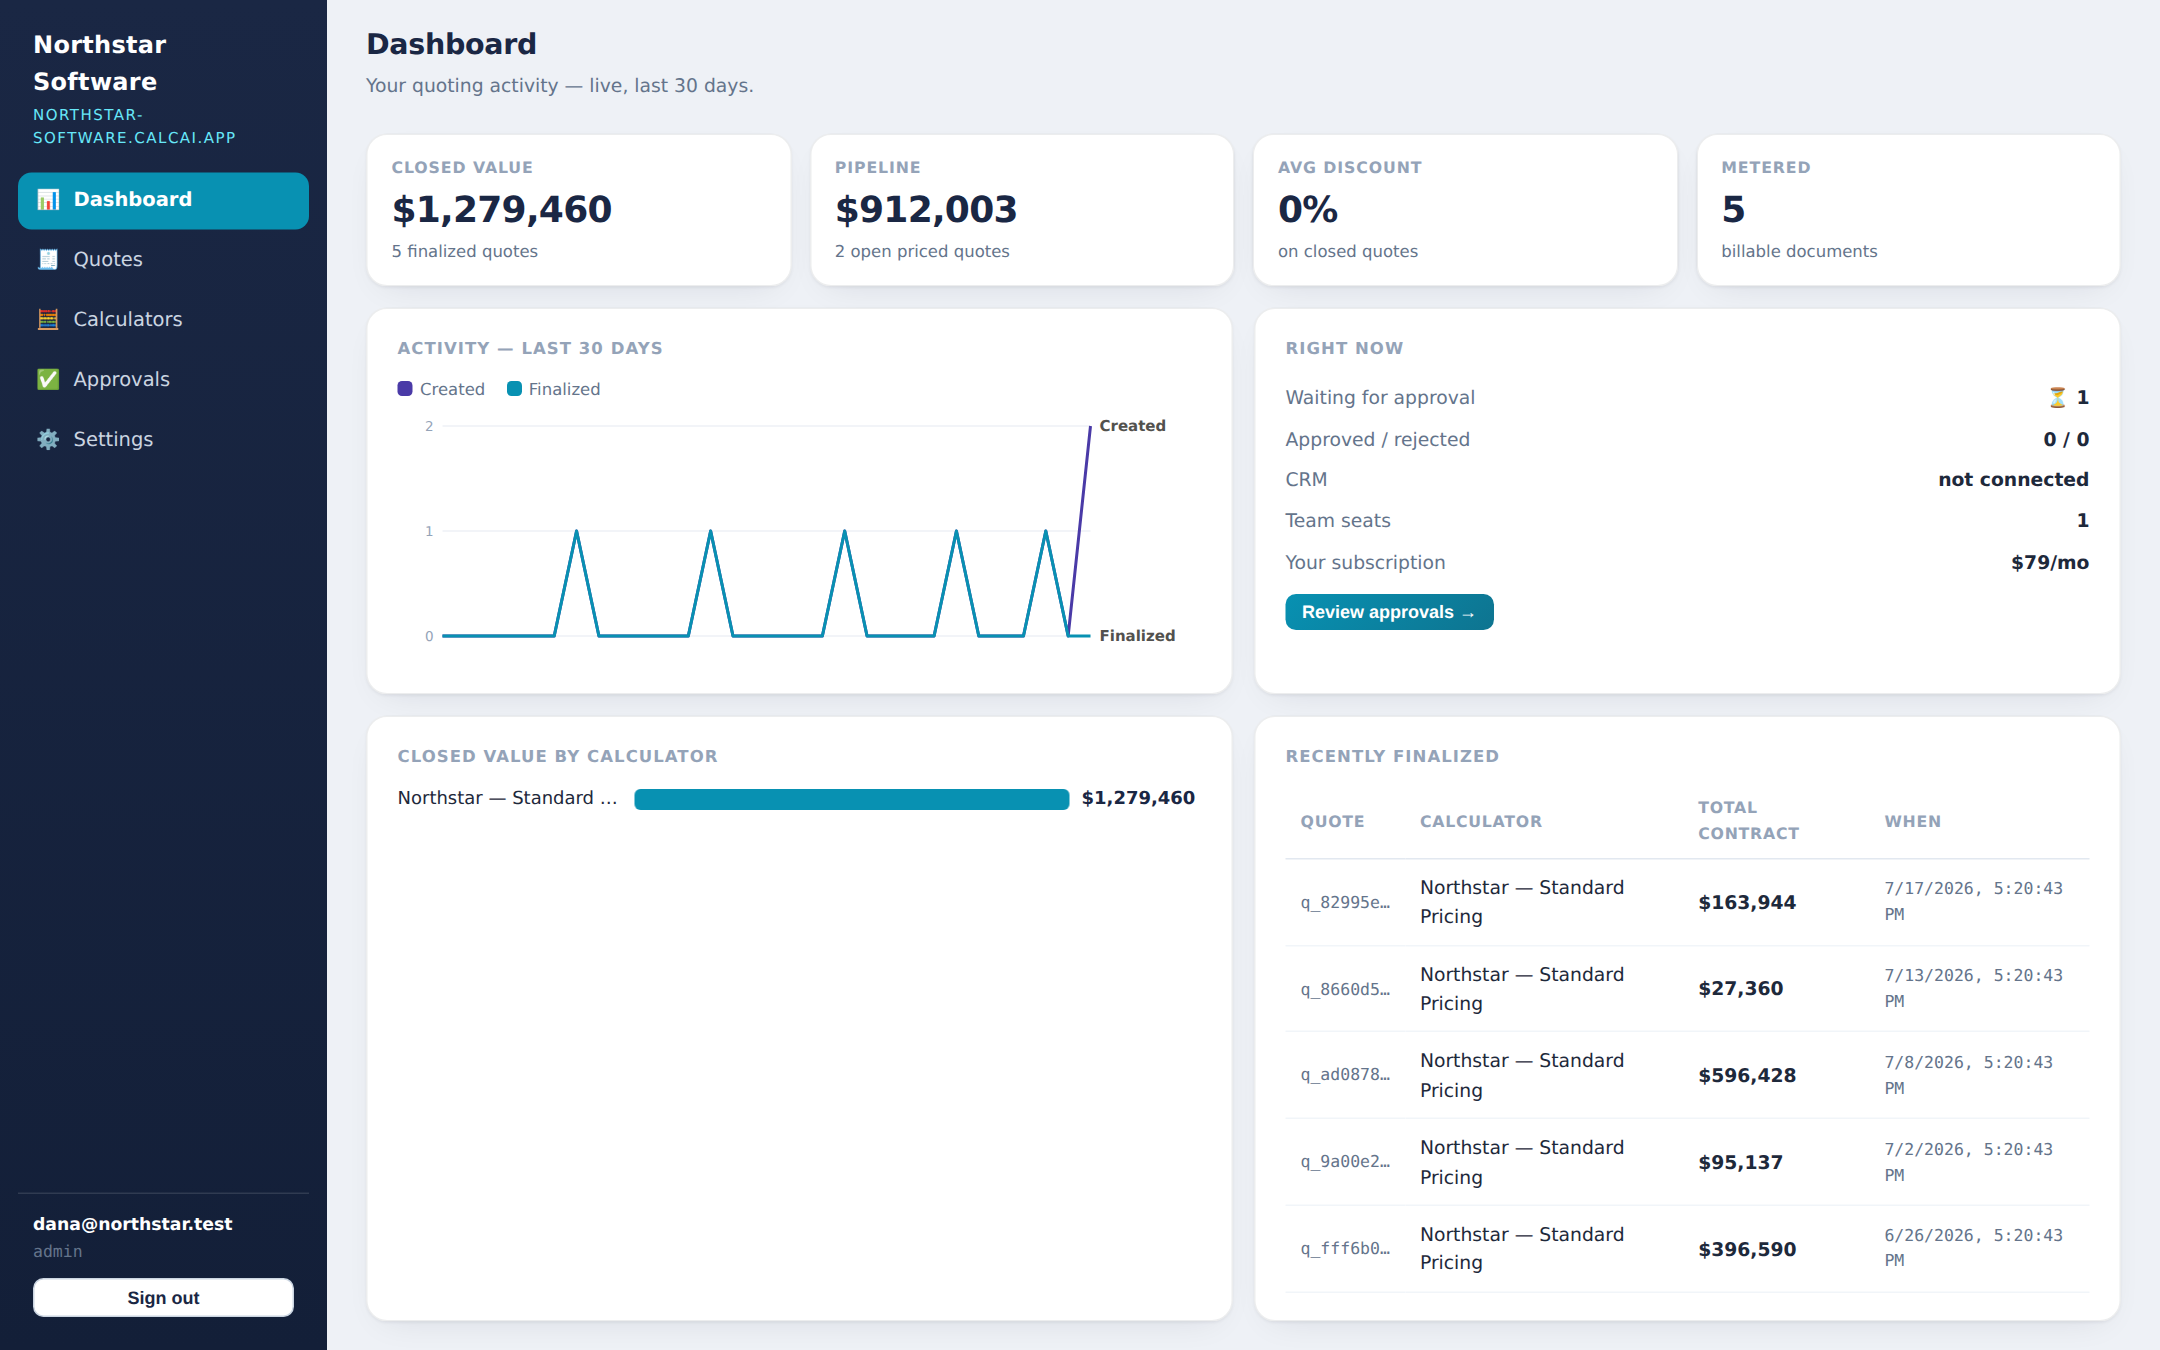The image size is (2160, 1350).
Task: Navigate to Approvals
Action: 163,380
